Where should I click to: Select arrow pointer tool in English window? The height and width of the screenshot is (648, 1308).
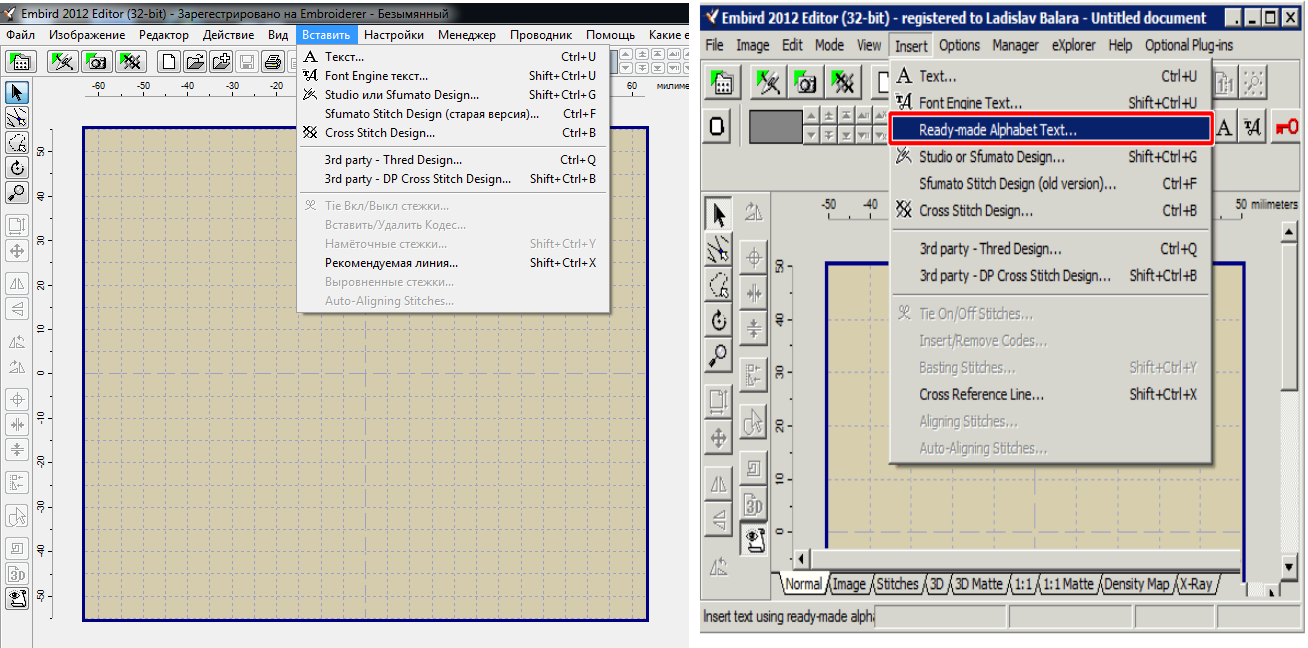pos(718,213)
